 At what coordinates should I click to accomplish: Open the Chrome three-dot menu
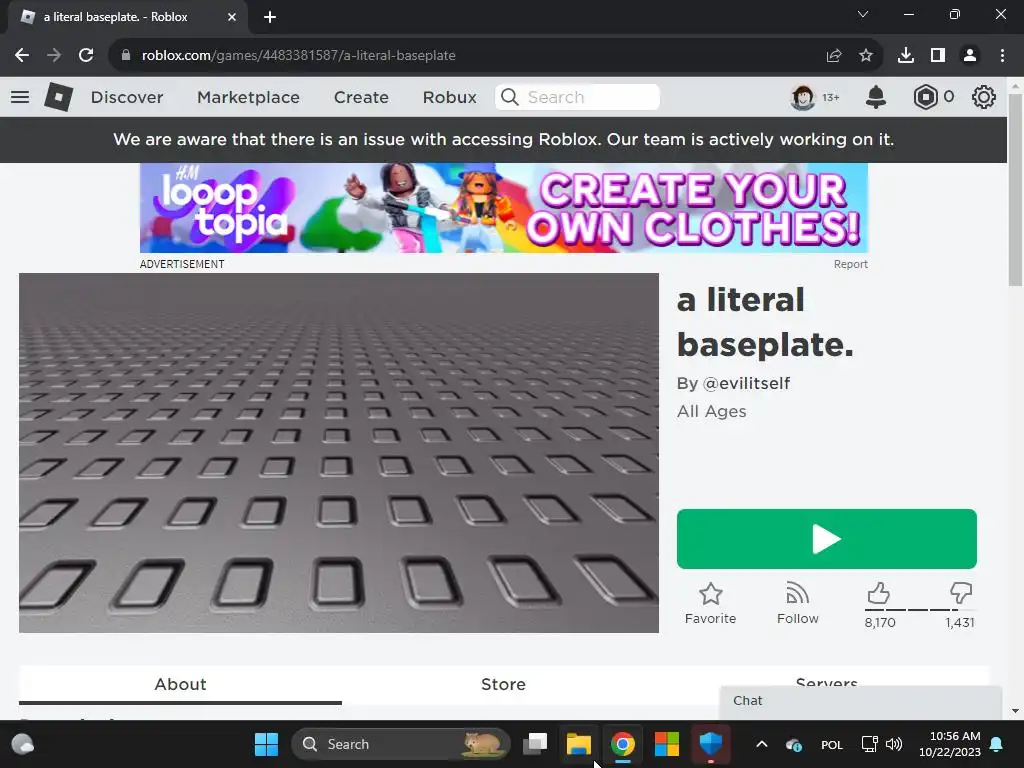tap(1002, 56)
